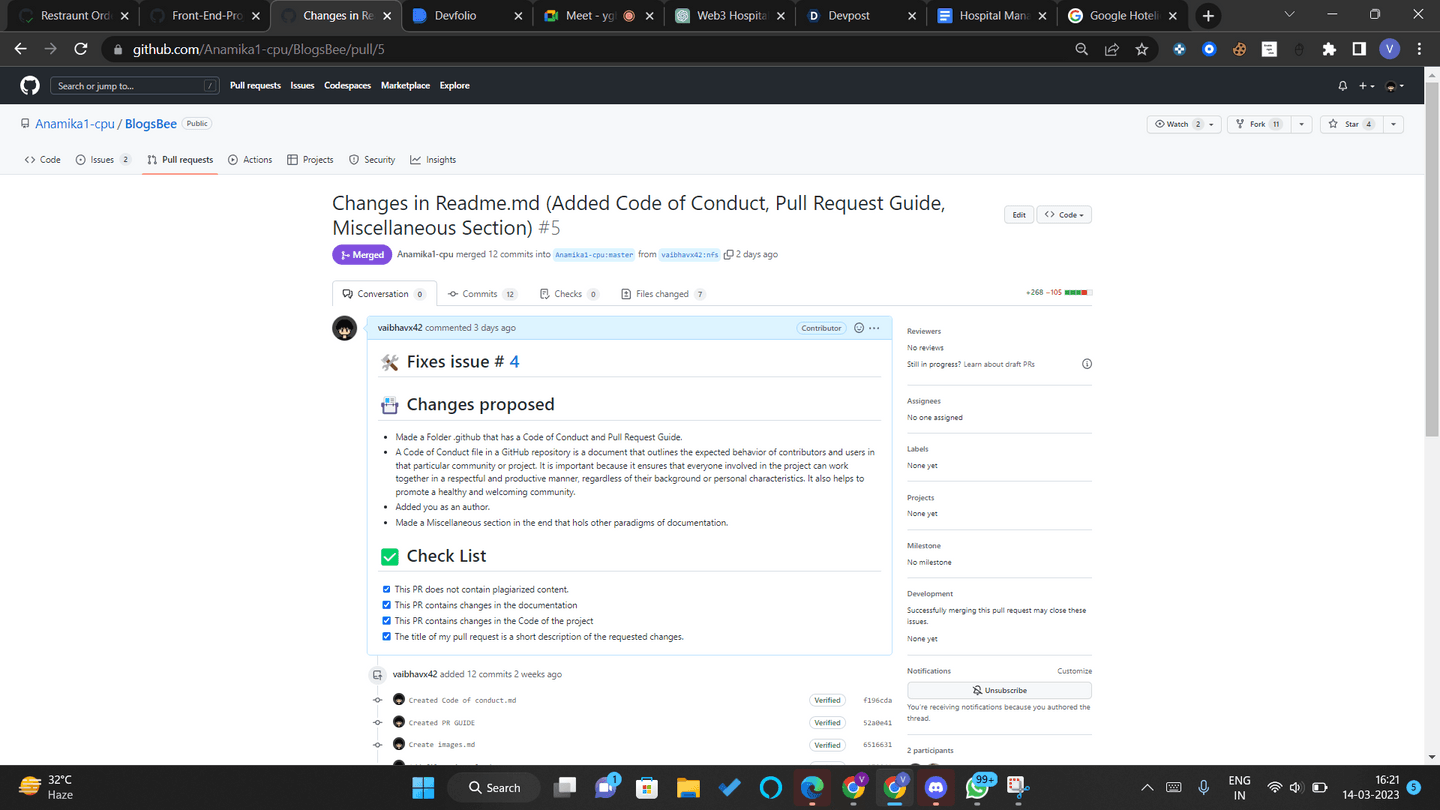The image size is (1440, 810).
Task: Toggle 'changes in the documentation' checkbox
Action: (x=387, y=605)
